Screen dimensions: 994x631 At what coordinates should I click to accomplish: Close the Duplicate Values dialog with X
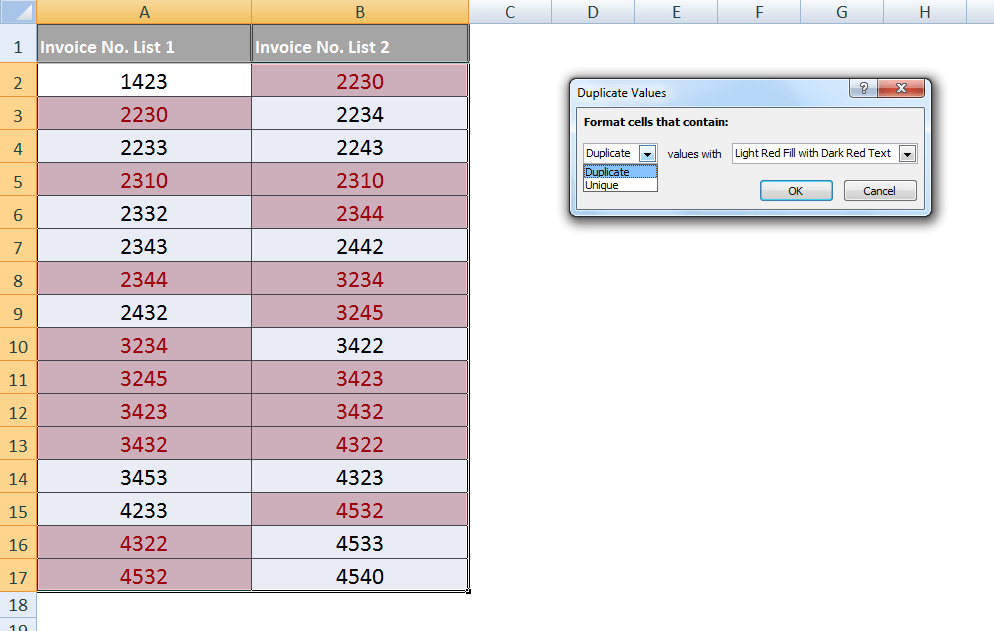(x=901, y=88)
